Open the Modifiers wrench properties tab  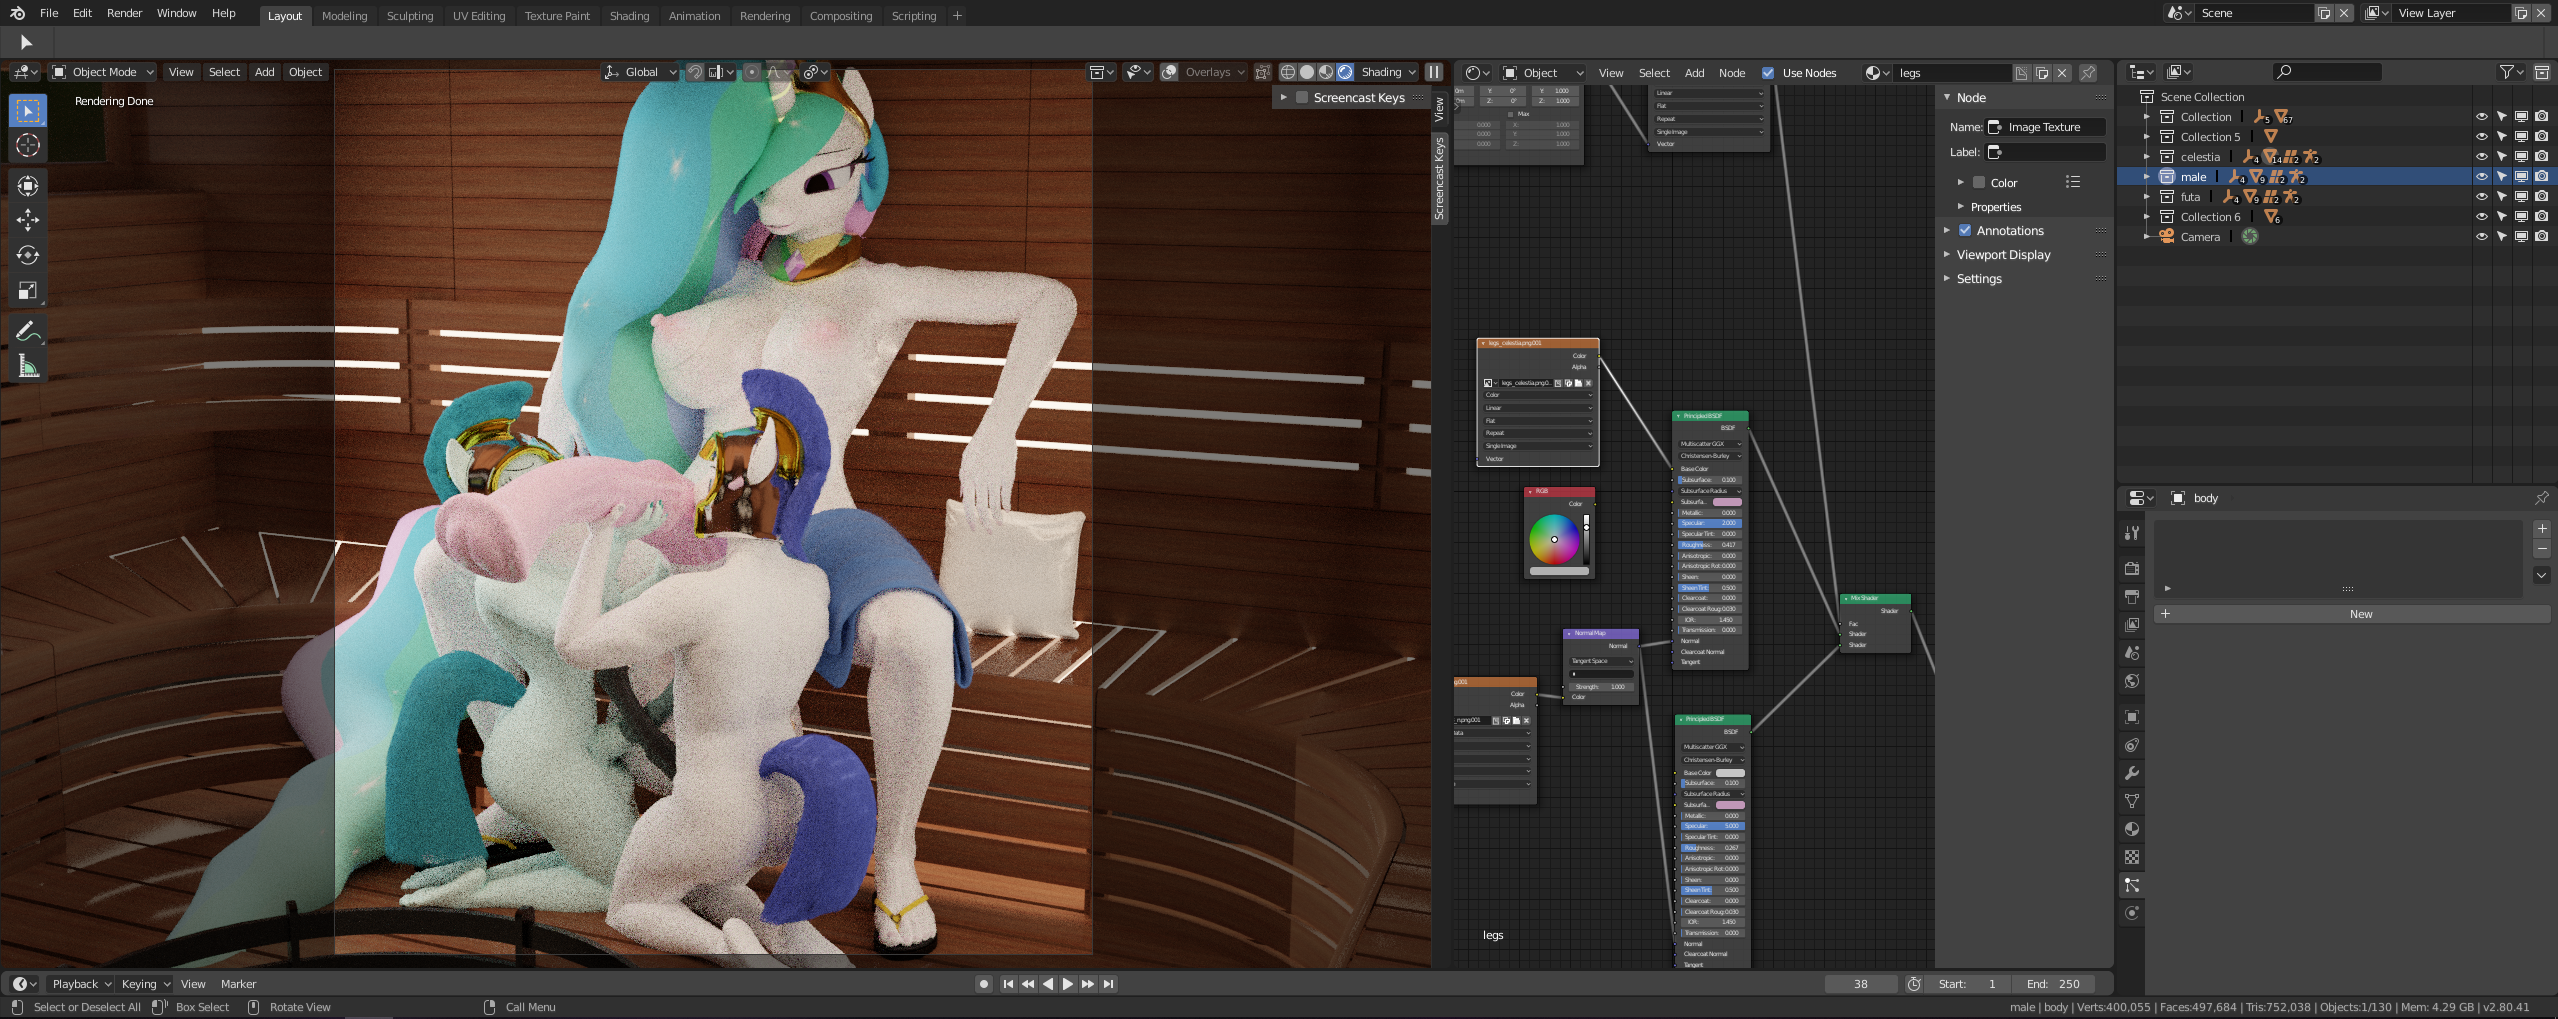2132,773
